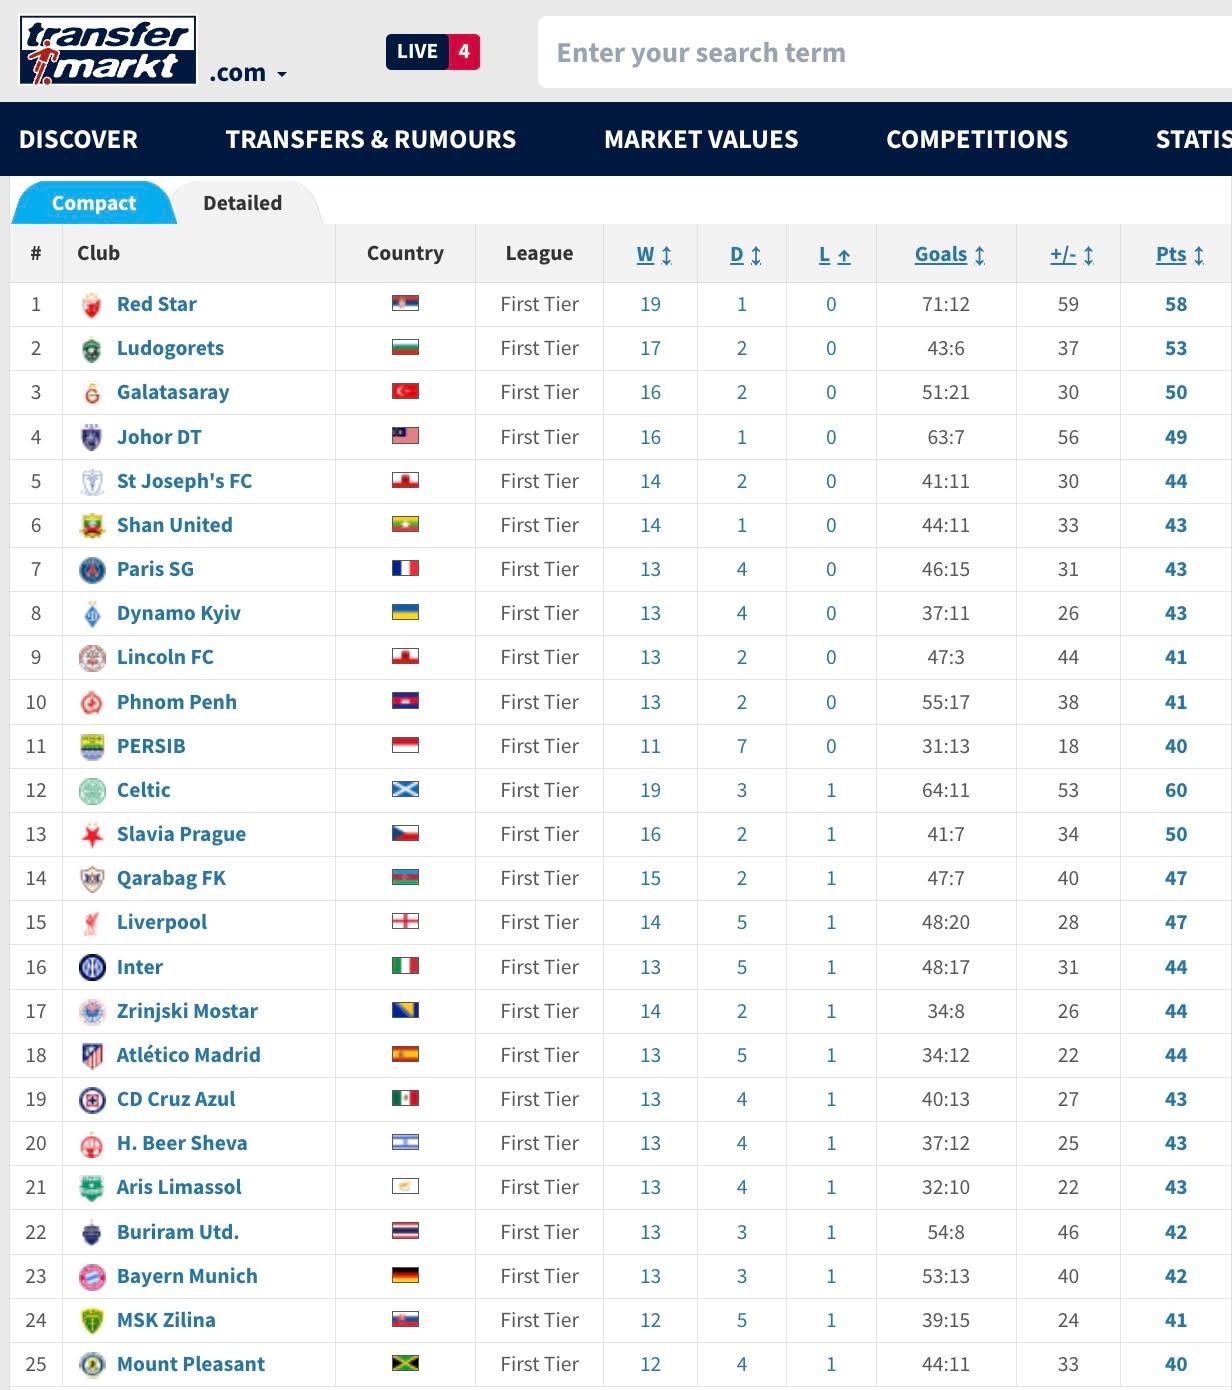Sort table by L column

tap(834, 255)
